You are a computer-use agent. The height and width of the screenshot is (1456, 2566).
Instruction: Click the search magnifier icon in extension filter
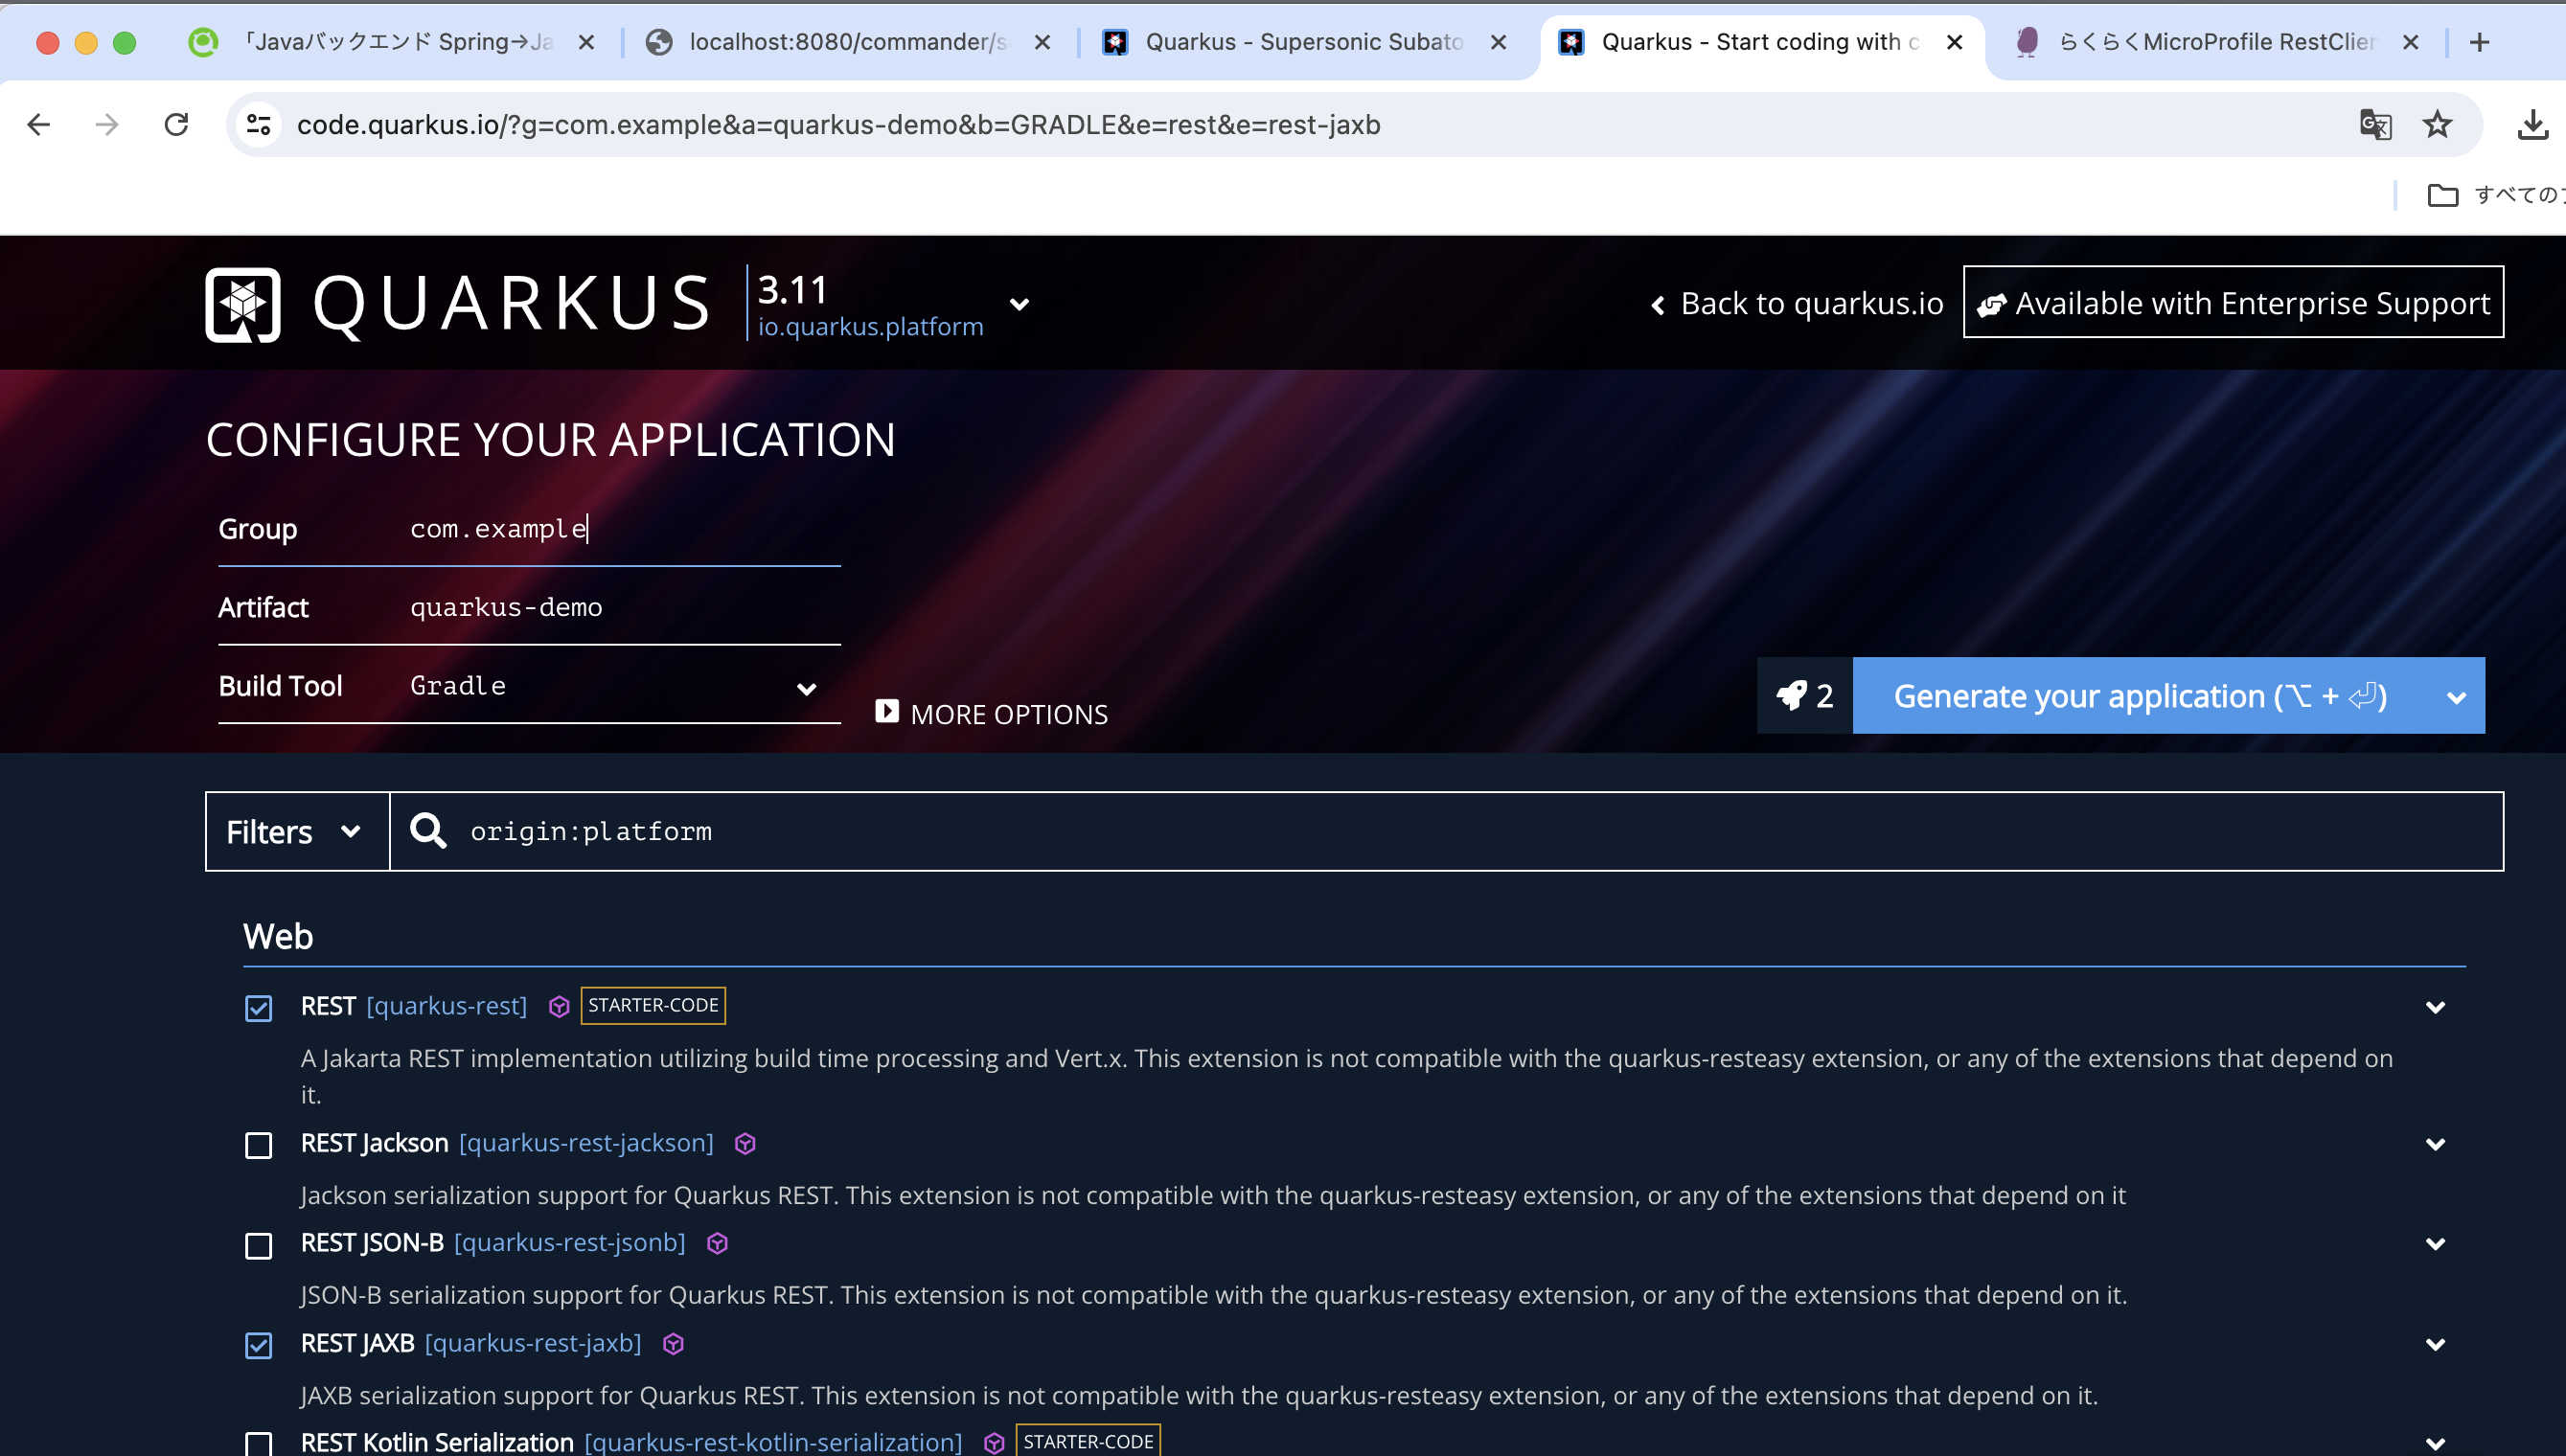pos(428,831)
